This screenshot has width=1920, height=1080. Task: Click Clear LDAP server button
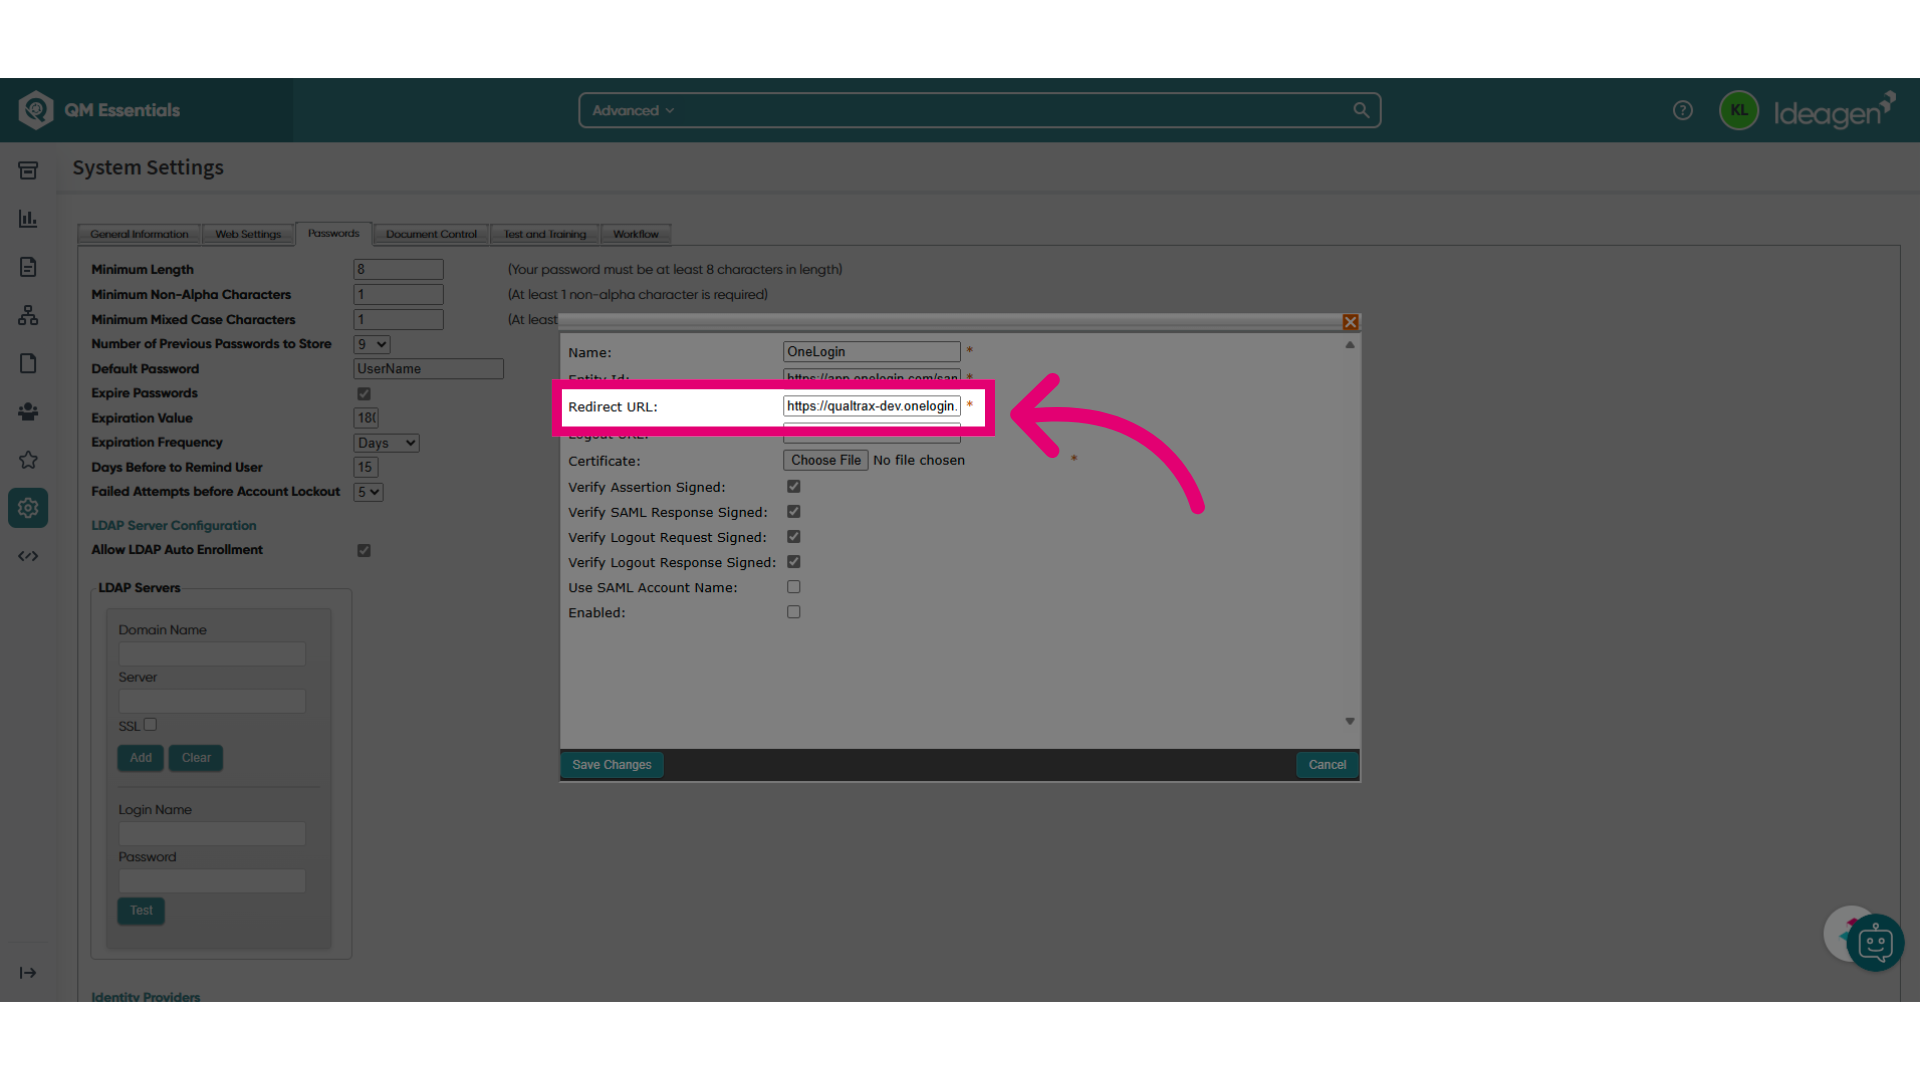click(196, 758)
